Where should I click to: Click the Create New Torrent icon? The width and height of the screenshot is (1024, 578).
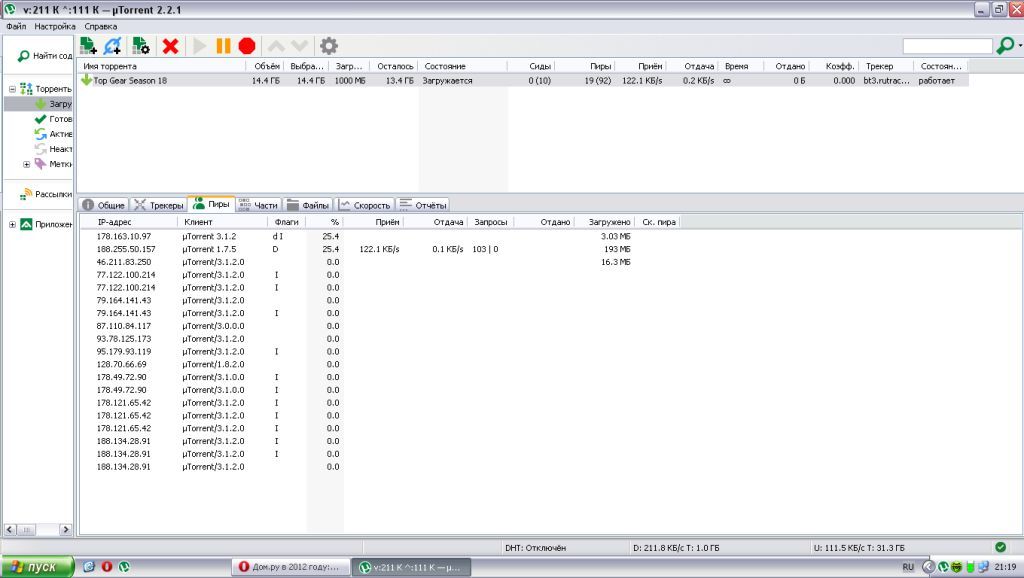coord(141,46)
